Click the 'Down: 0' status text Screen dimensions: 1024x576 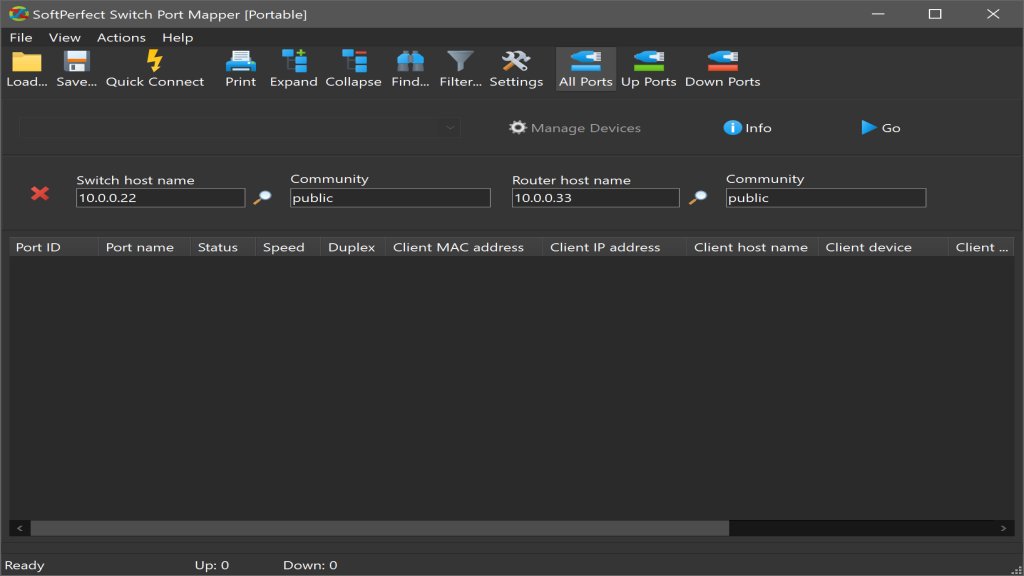(x=310, y=566)
